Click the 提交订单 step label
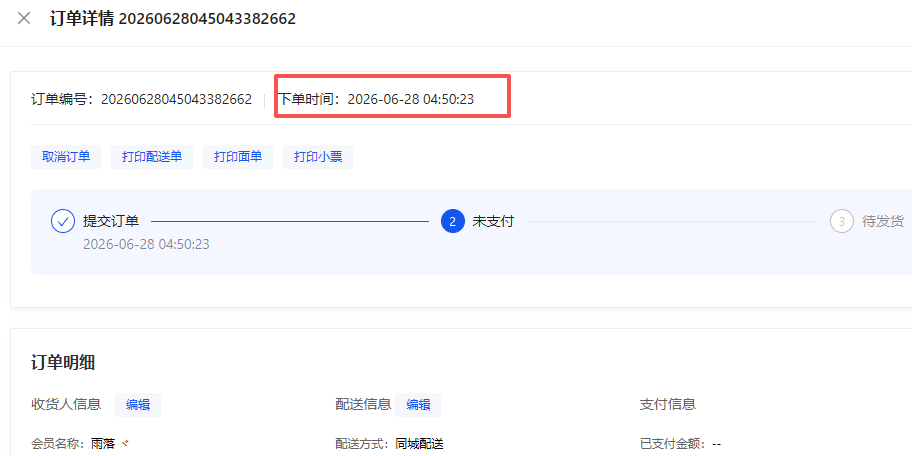The image size is (912, 456). (x=111, y=222)
